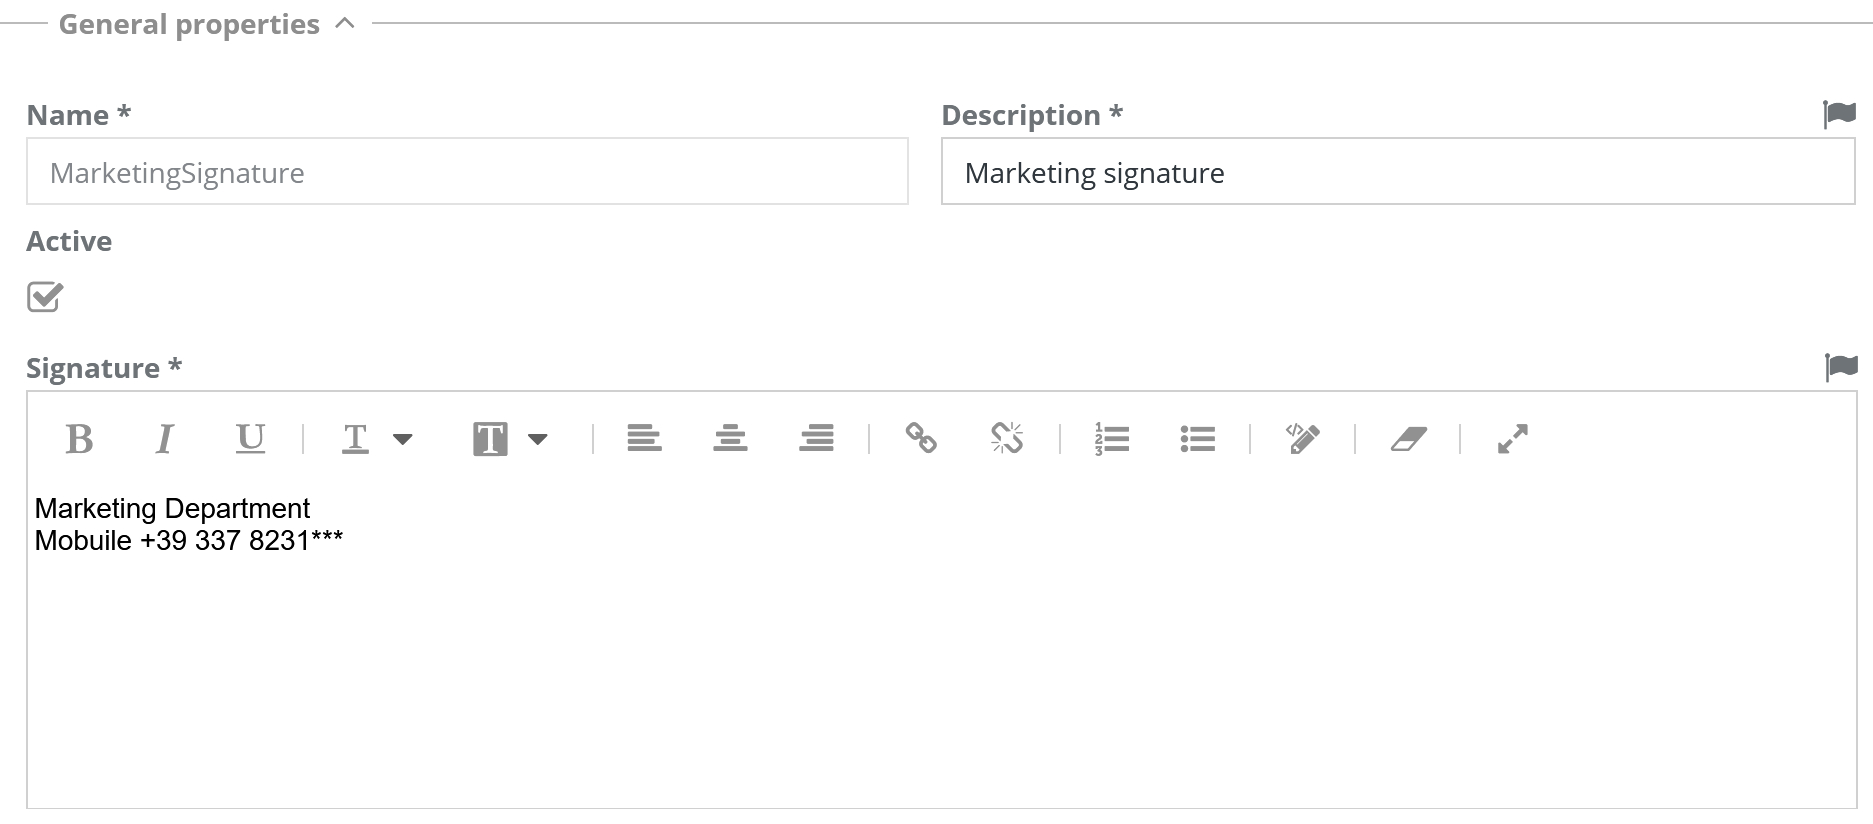Uncheck the Active checkbox

(x=45, y=297)
